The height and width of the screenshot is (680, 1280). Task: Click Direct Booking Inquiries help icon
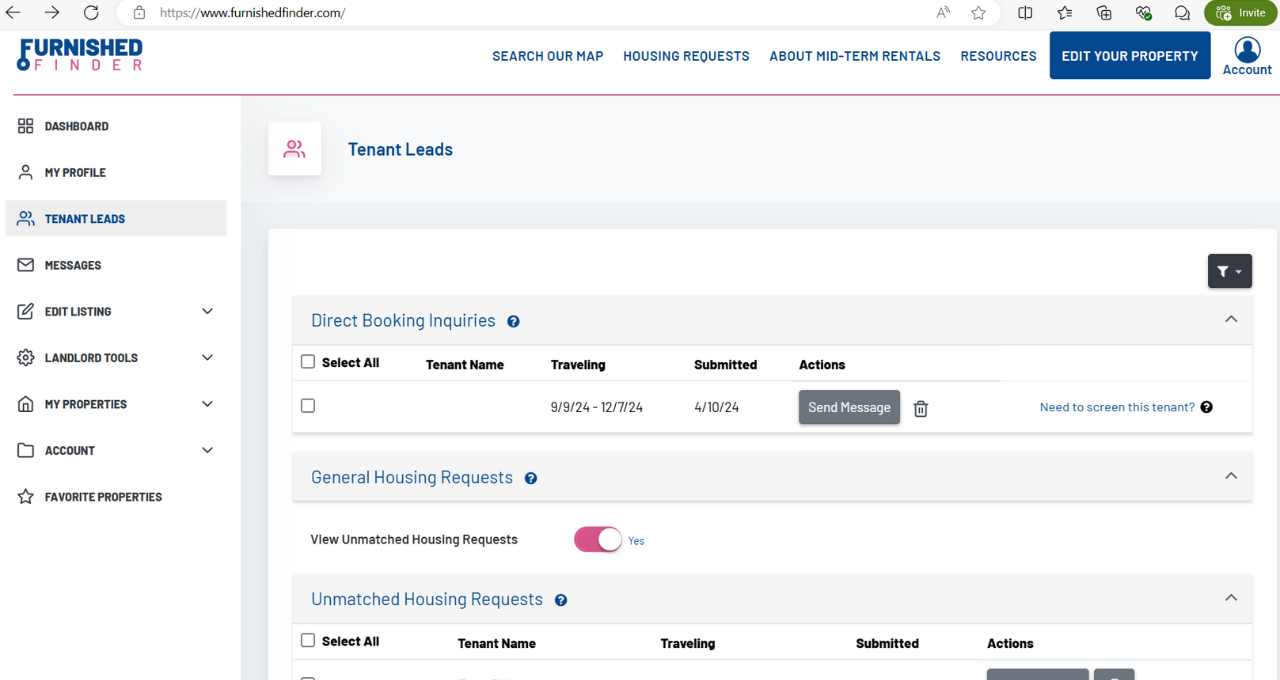pos(513,322)
